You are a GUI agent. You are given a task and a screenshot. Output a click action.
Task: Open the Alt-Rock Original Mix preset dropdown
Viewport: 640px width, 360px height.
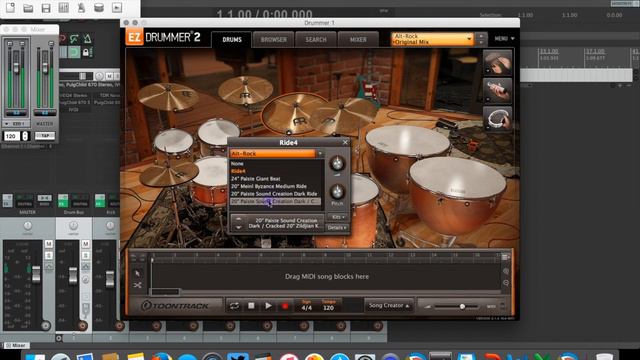point(432,39)
